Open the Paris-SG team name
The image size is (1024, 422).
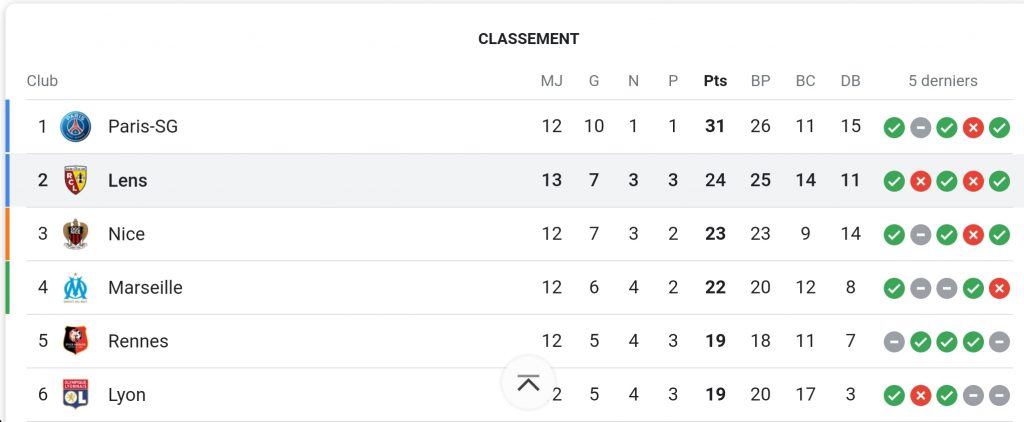[x=143, y=127]
